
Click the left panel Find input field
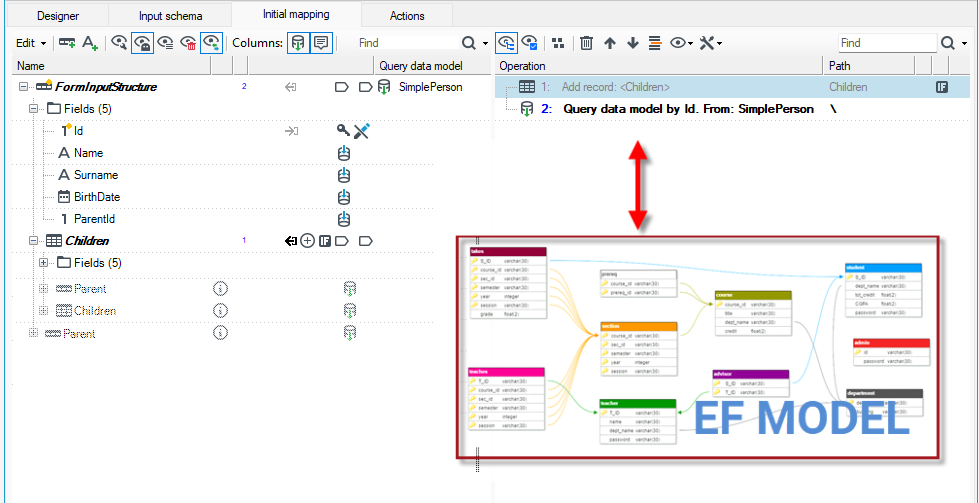(x=408, y=43)
